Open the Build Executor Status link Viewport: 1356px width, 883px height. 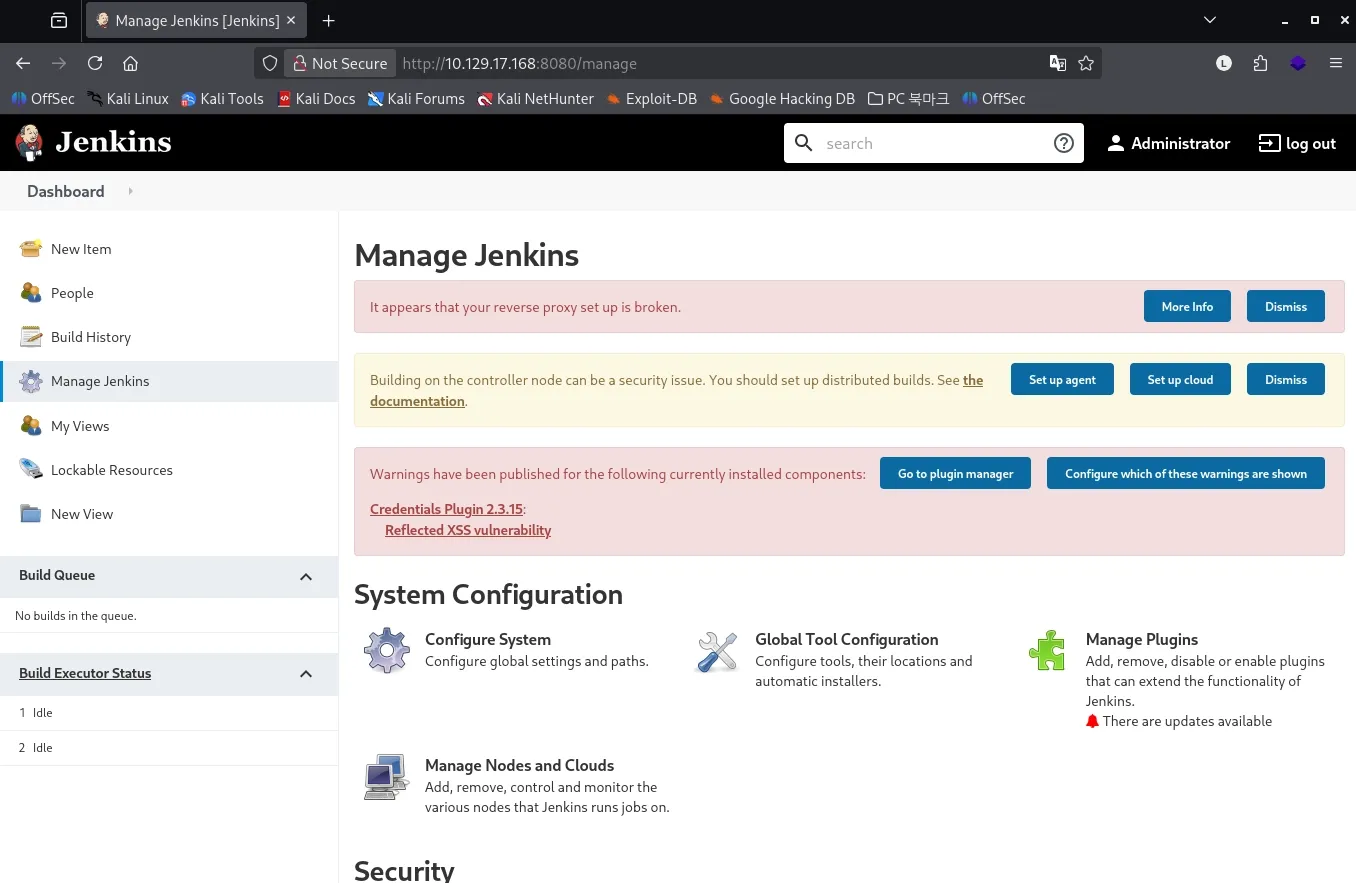pyautogui.click(x=85, y=673)
